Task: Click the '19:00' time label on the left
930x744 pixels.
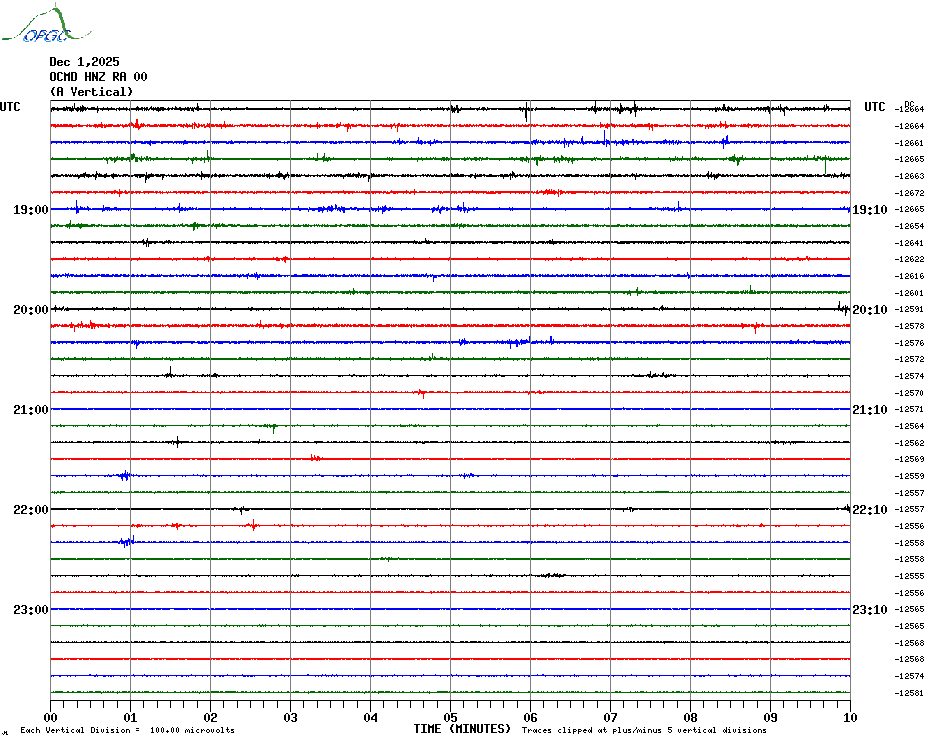Action: point(31,209)
